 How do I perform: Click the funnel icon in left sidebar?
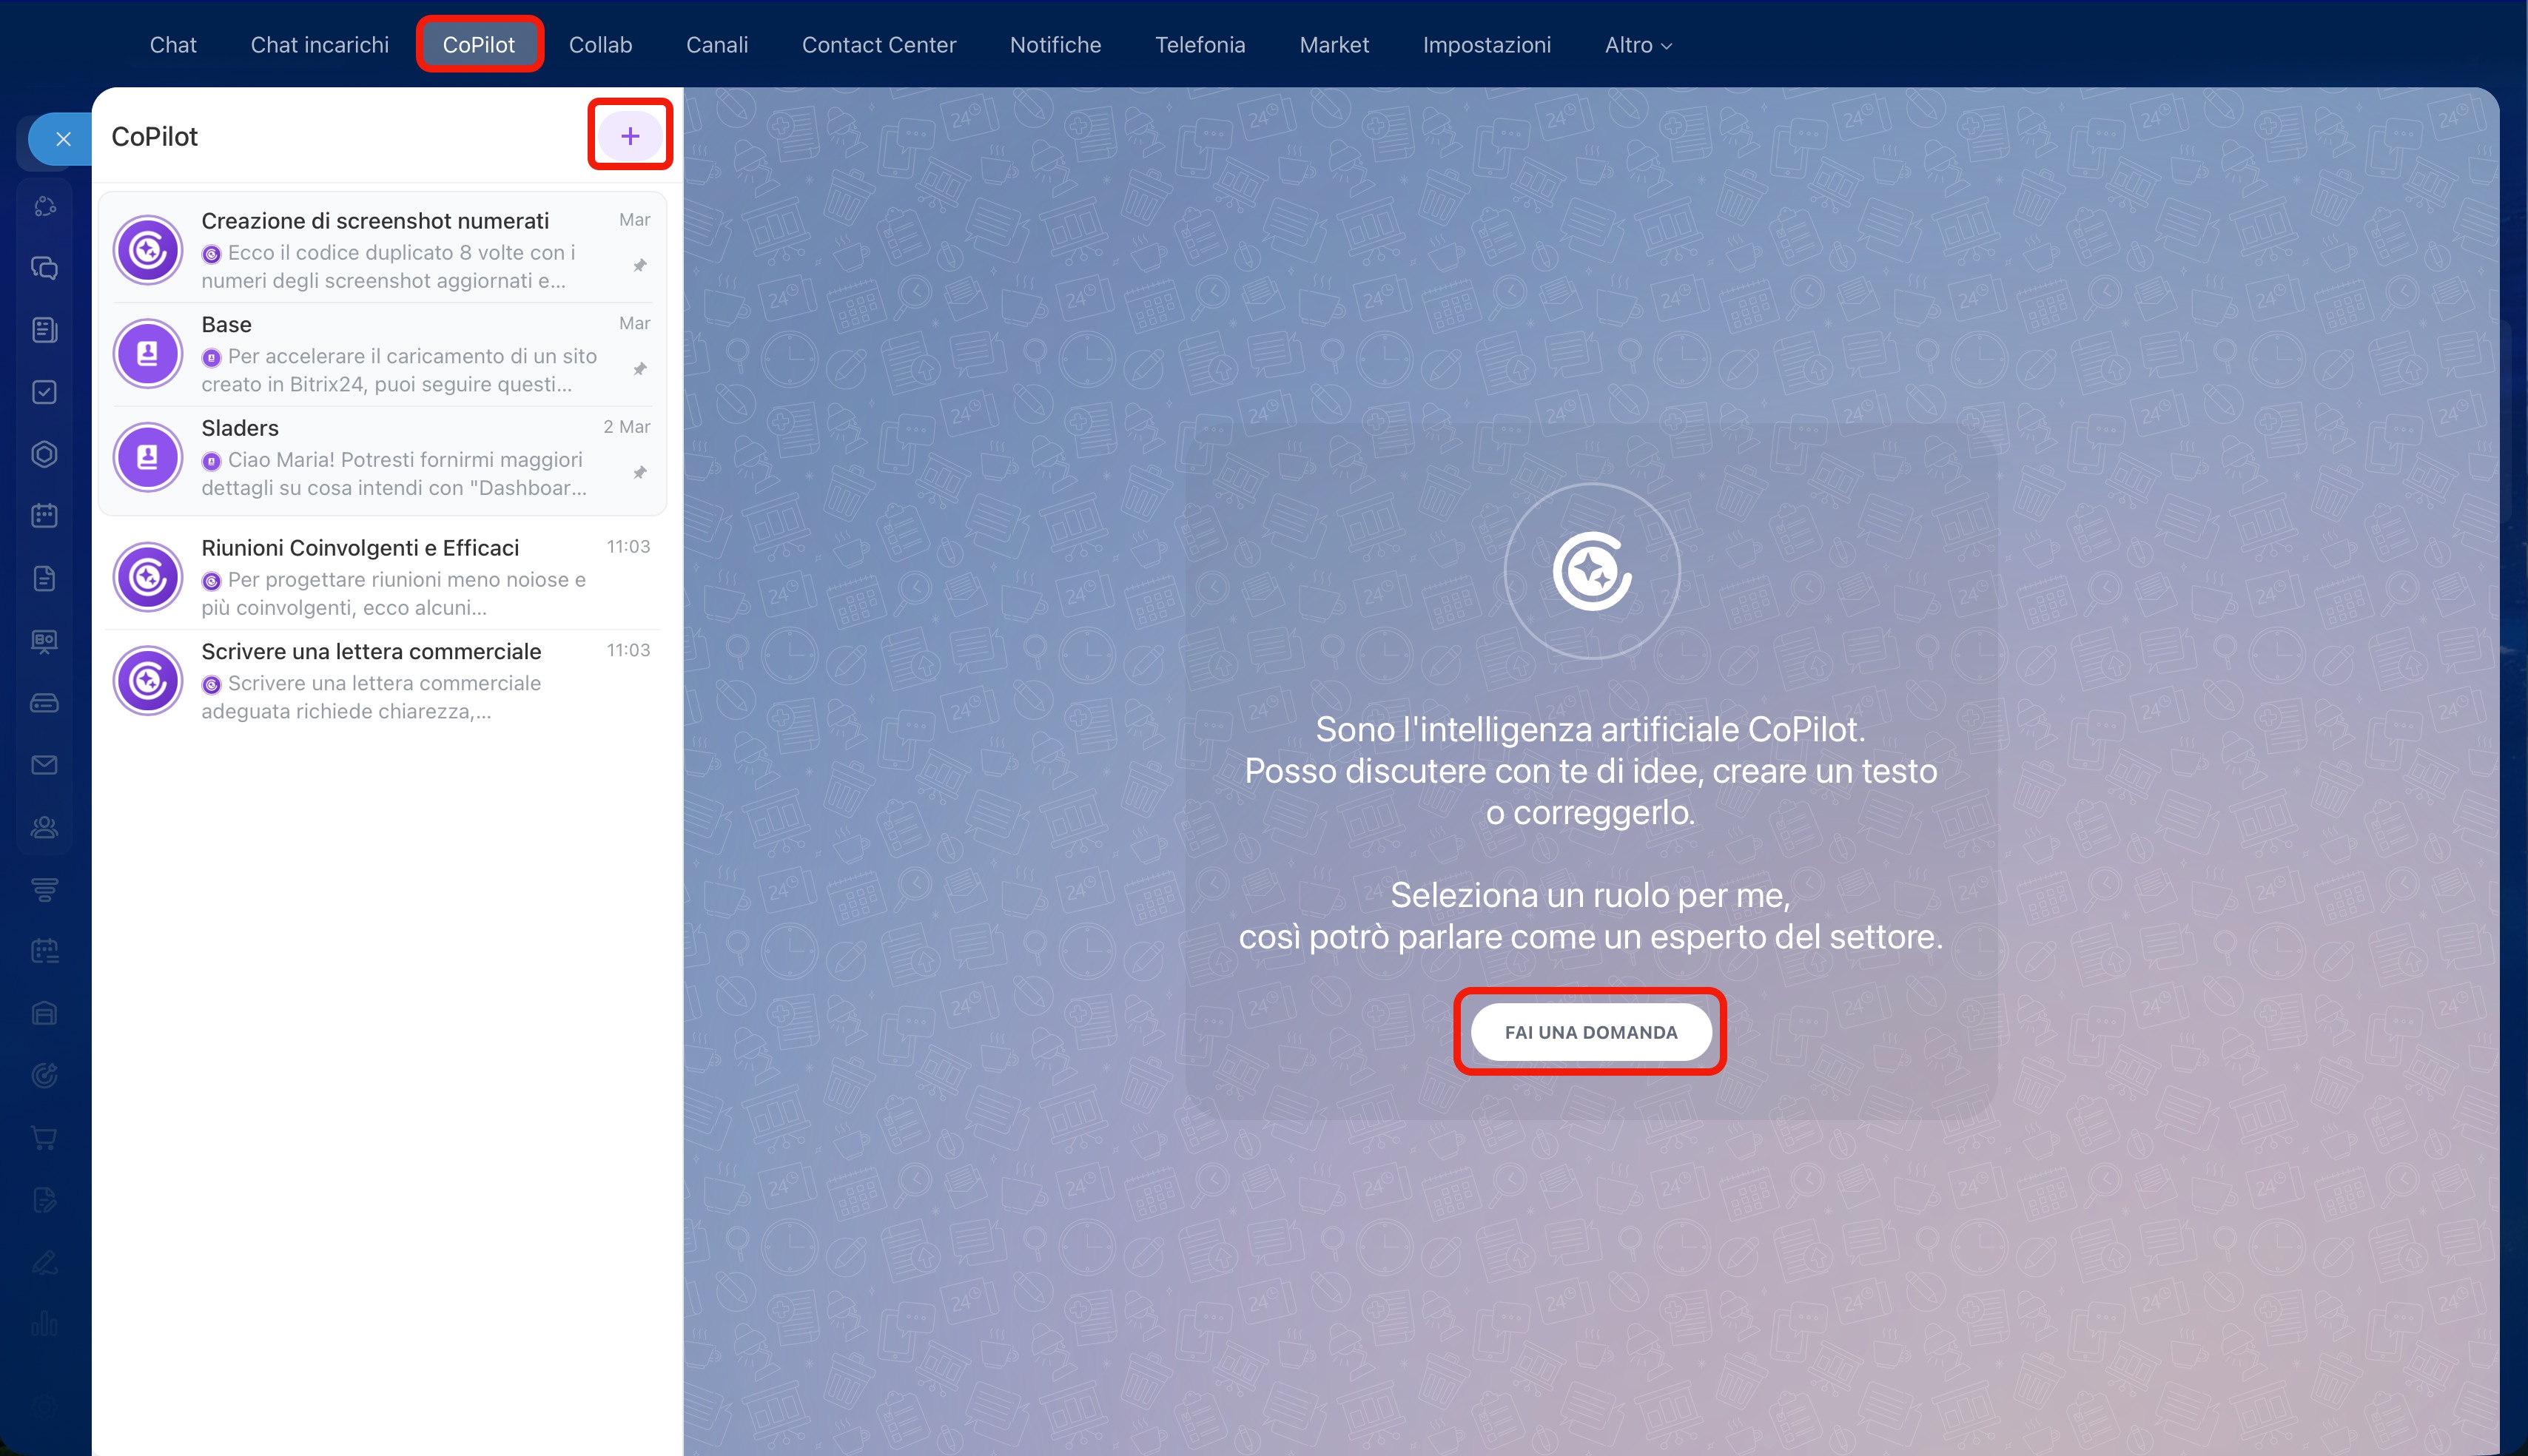(x=44, y=889)
